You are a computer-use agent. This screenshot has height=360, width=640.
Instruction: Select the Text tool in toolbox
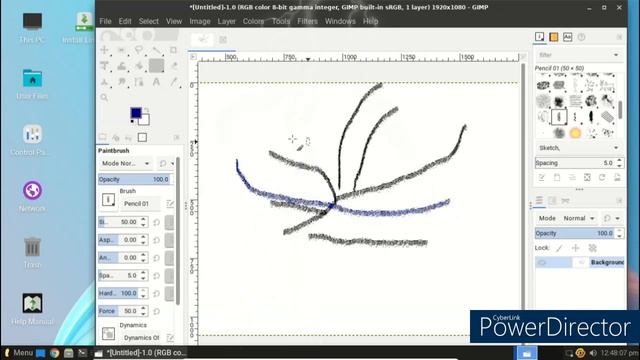click(156, 82)
